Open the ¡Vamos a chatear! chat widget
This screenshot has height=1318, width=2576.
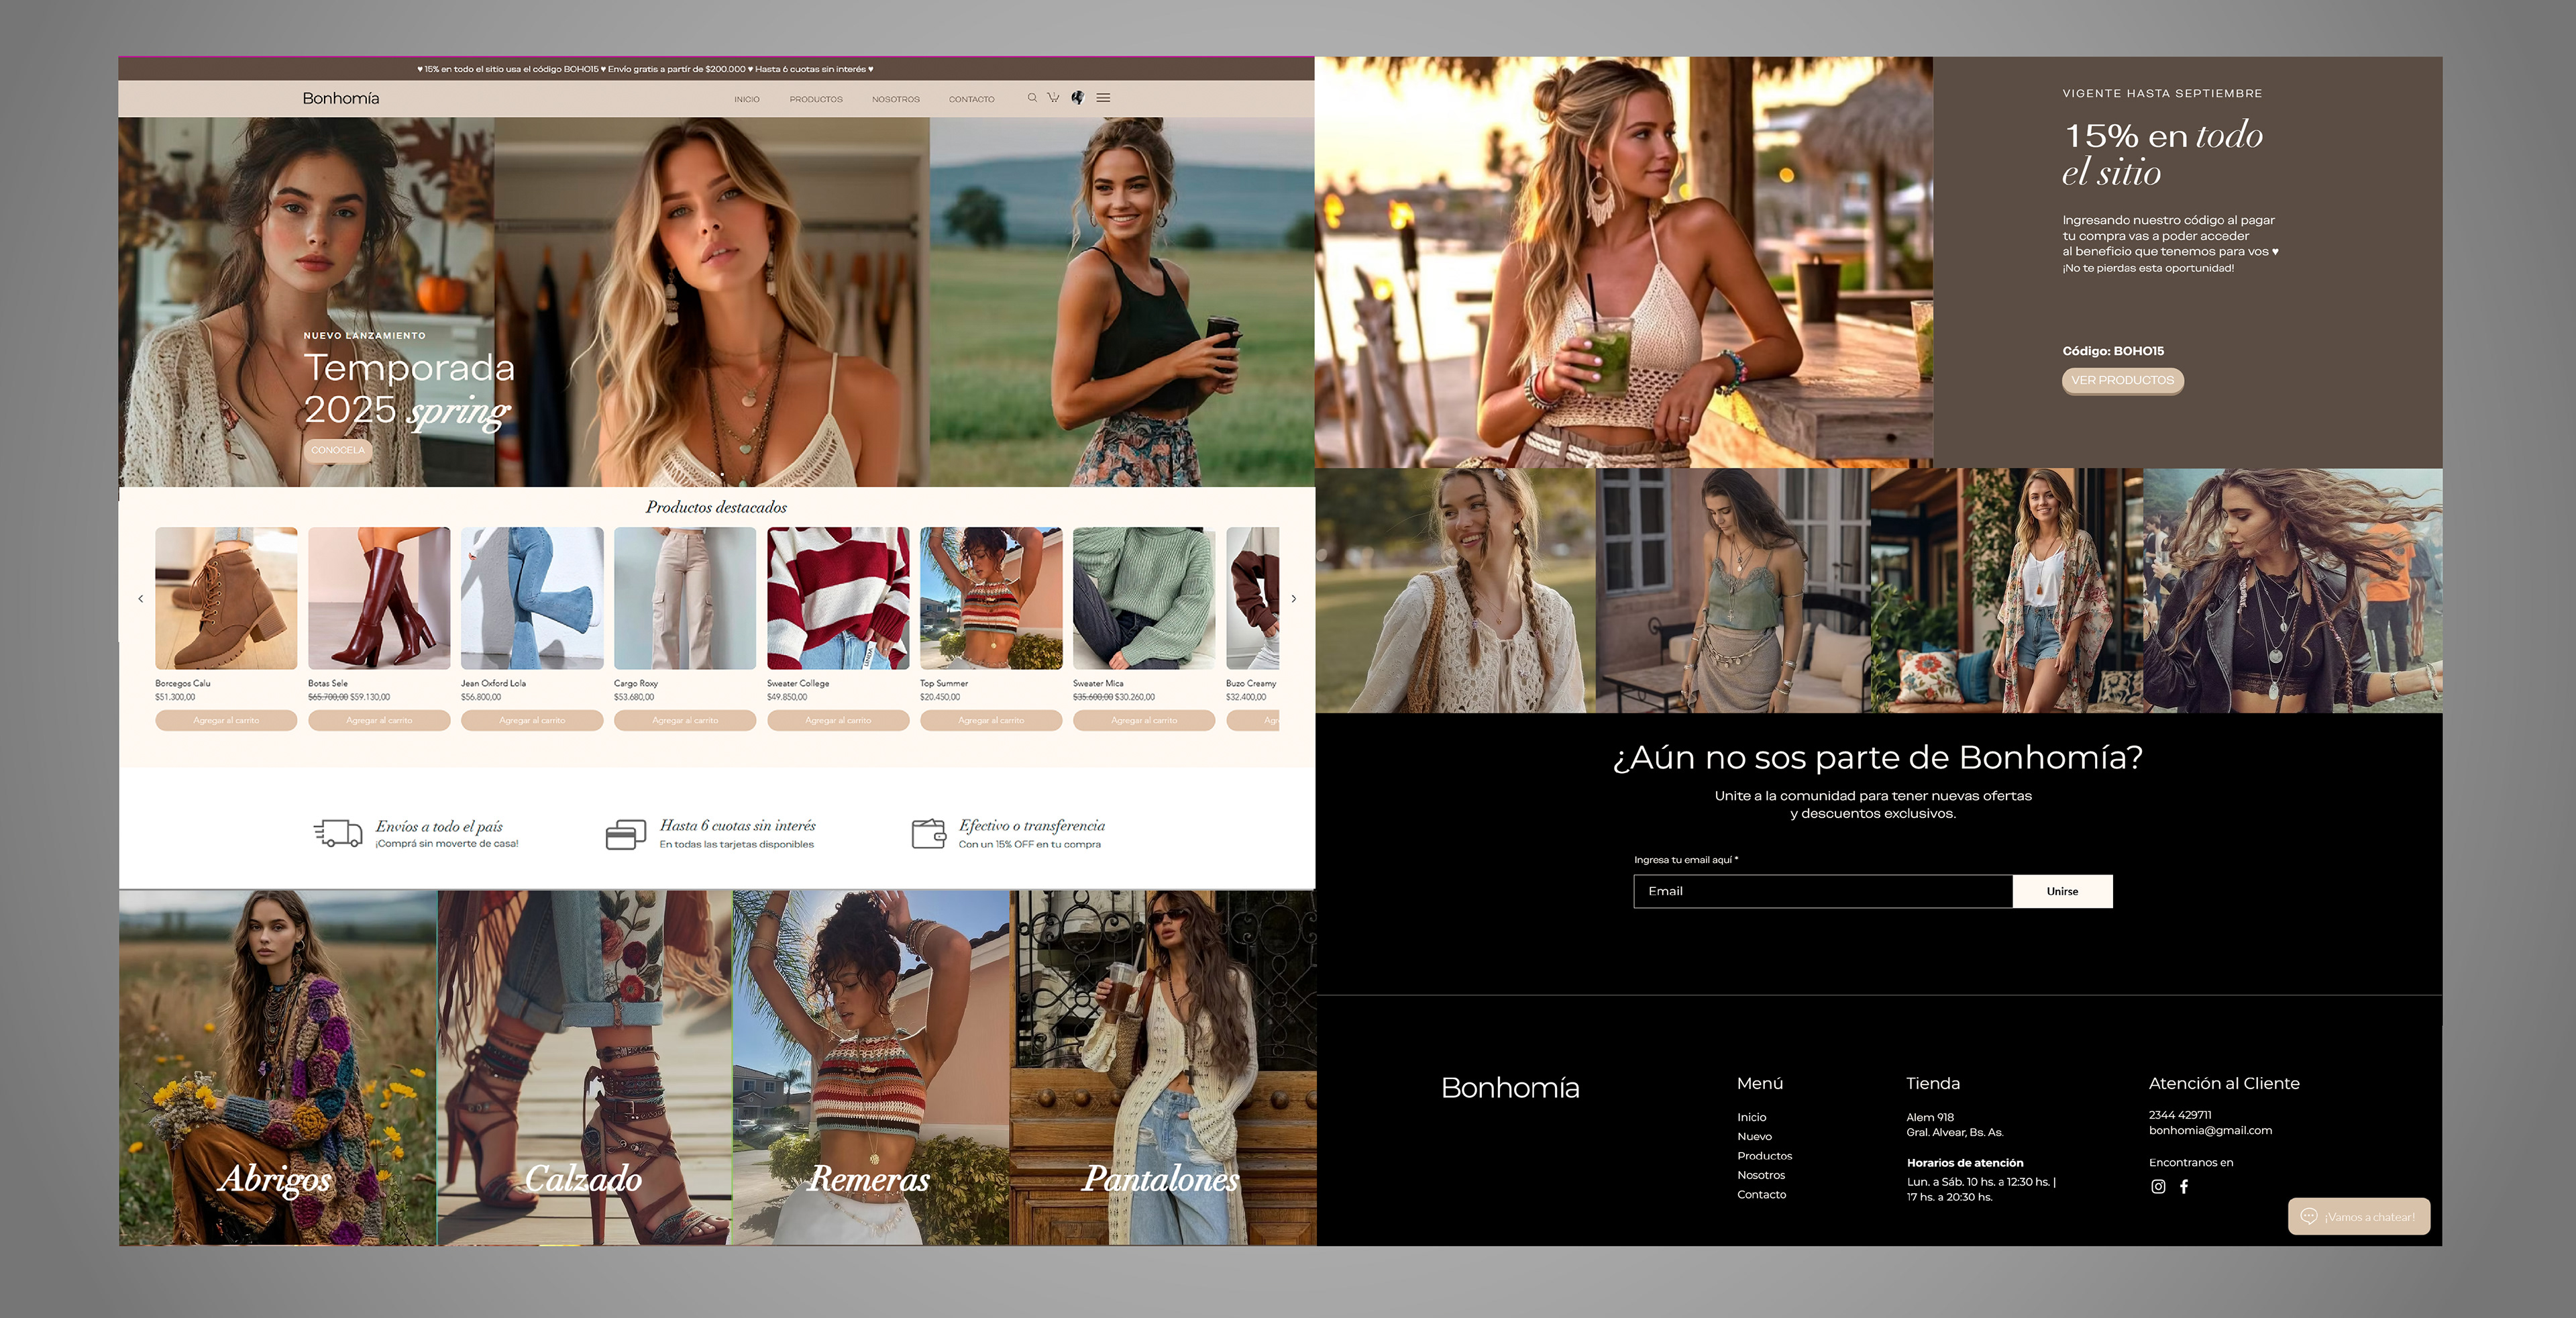[2358, 1216]
